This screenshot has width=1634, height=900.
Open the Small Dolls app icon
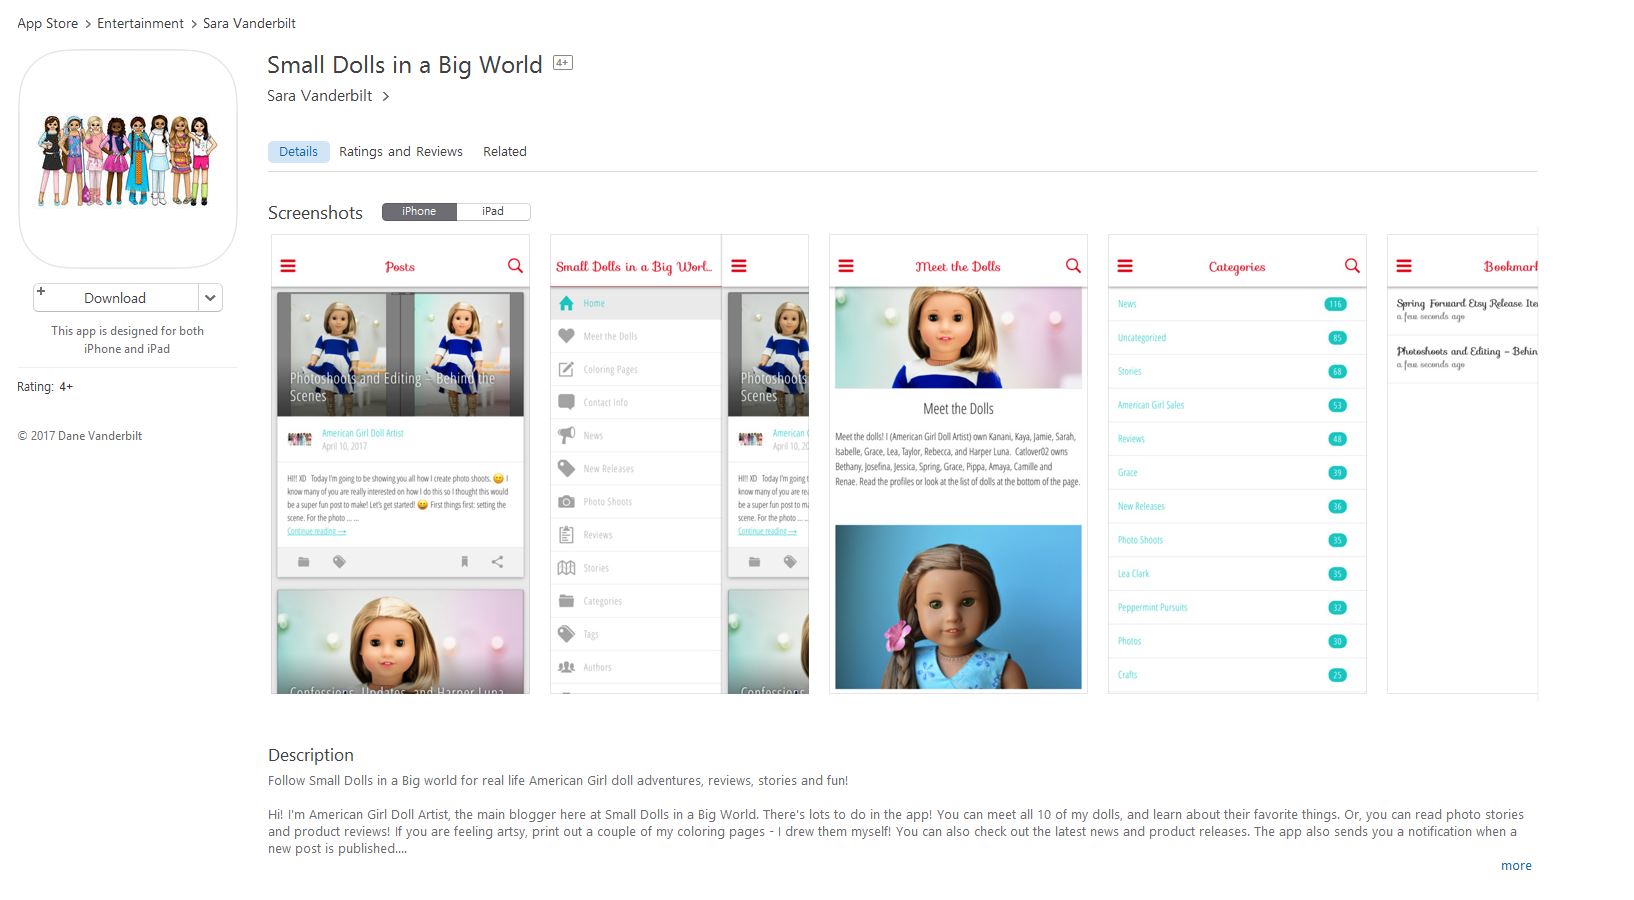coord(128,159)
